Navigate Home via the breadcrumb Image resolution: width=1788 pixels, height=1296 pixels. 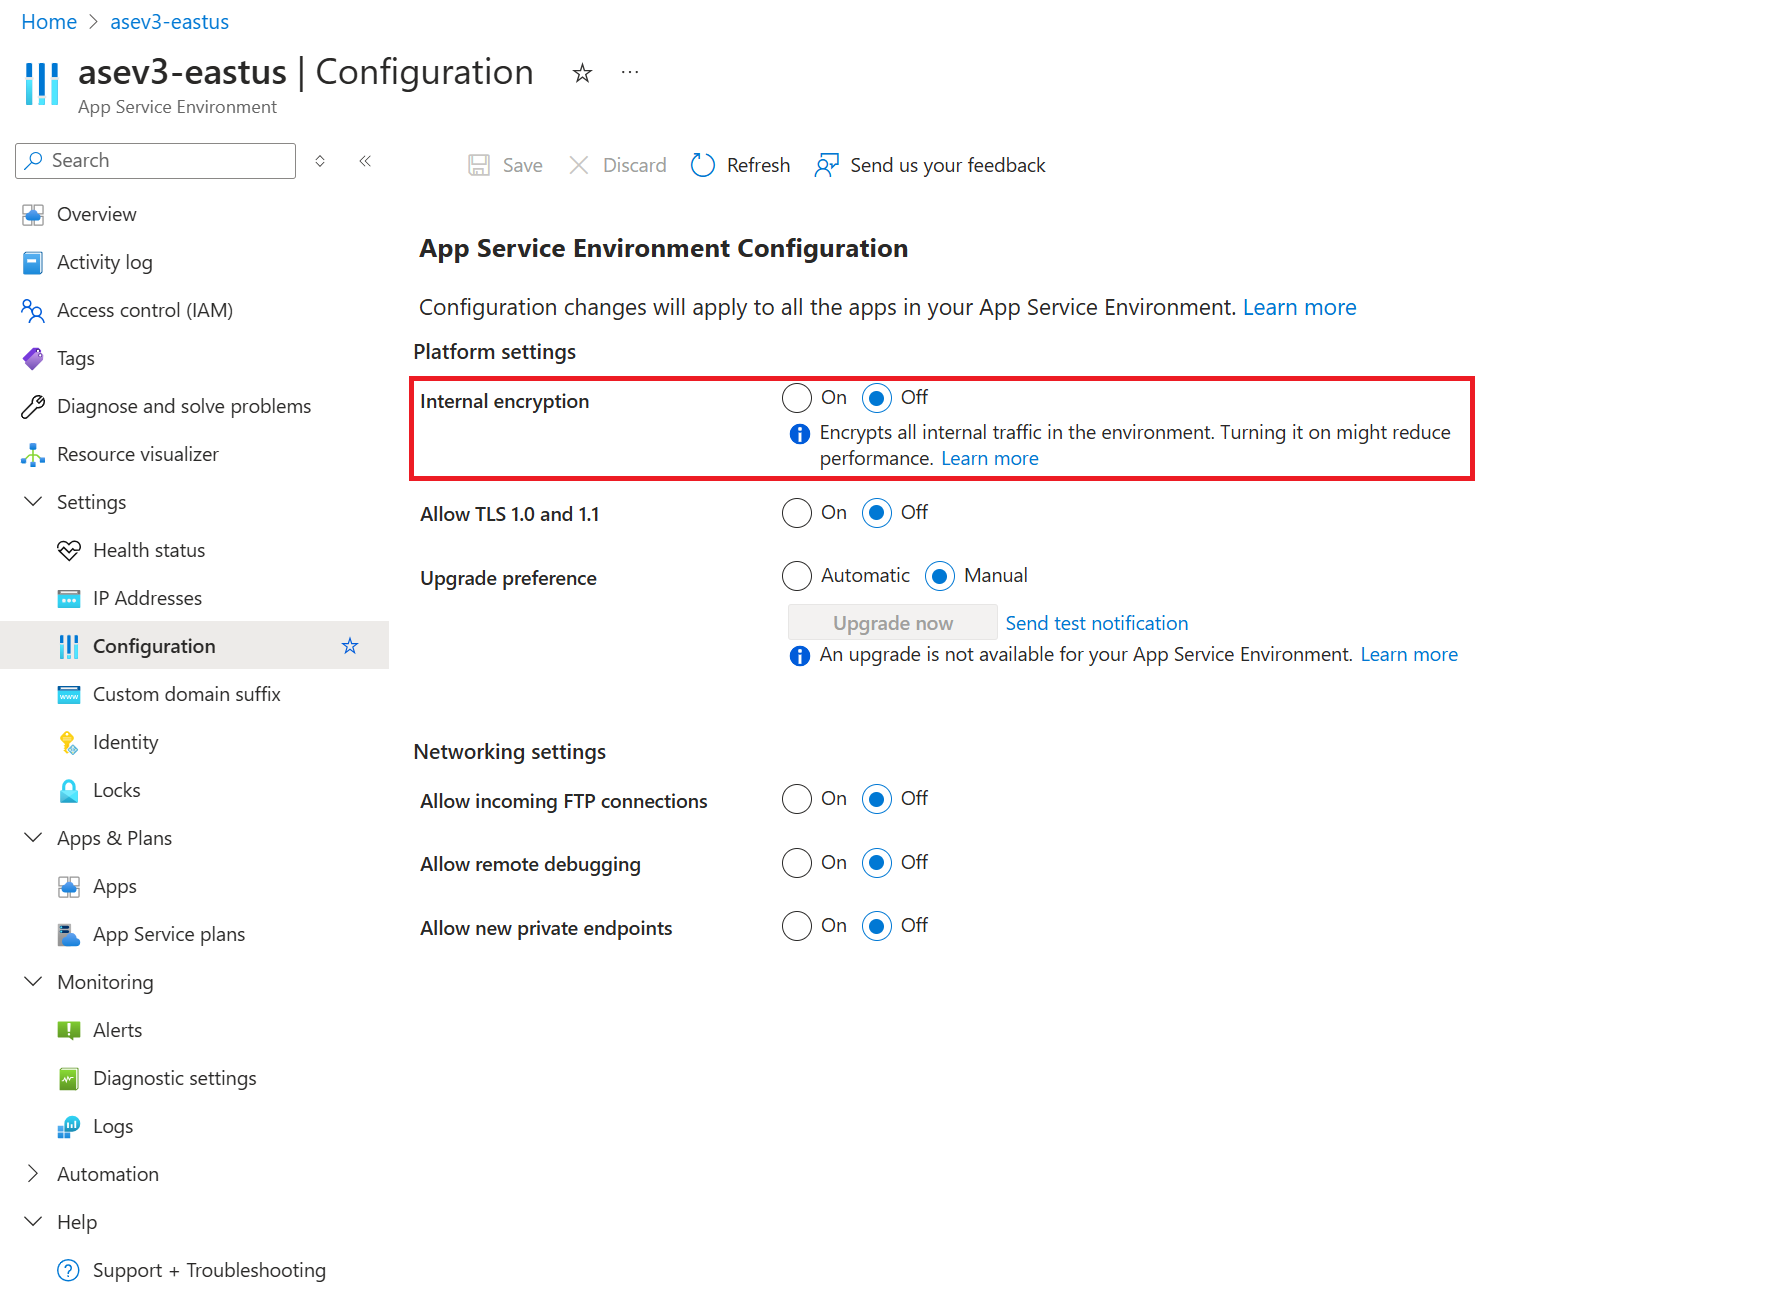pos(48,21)
